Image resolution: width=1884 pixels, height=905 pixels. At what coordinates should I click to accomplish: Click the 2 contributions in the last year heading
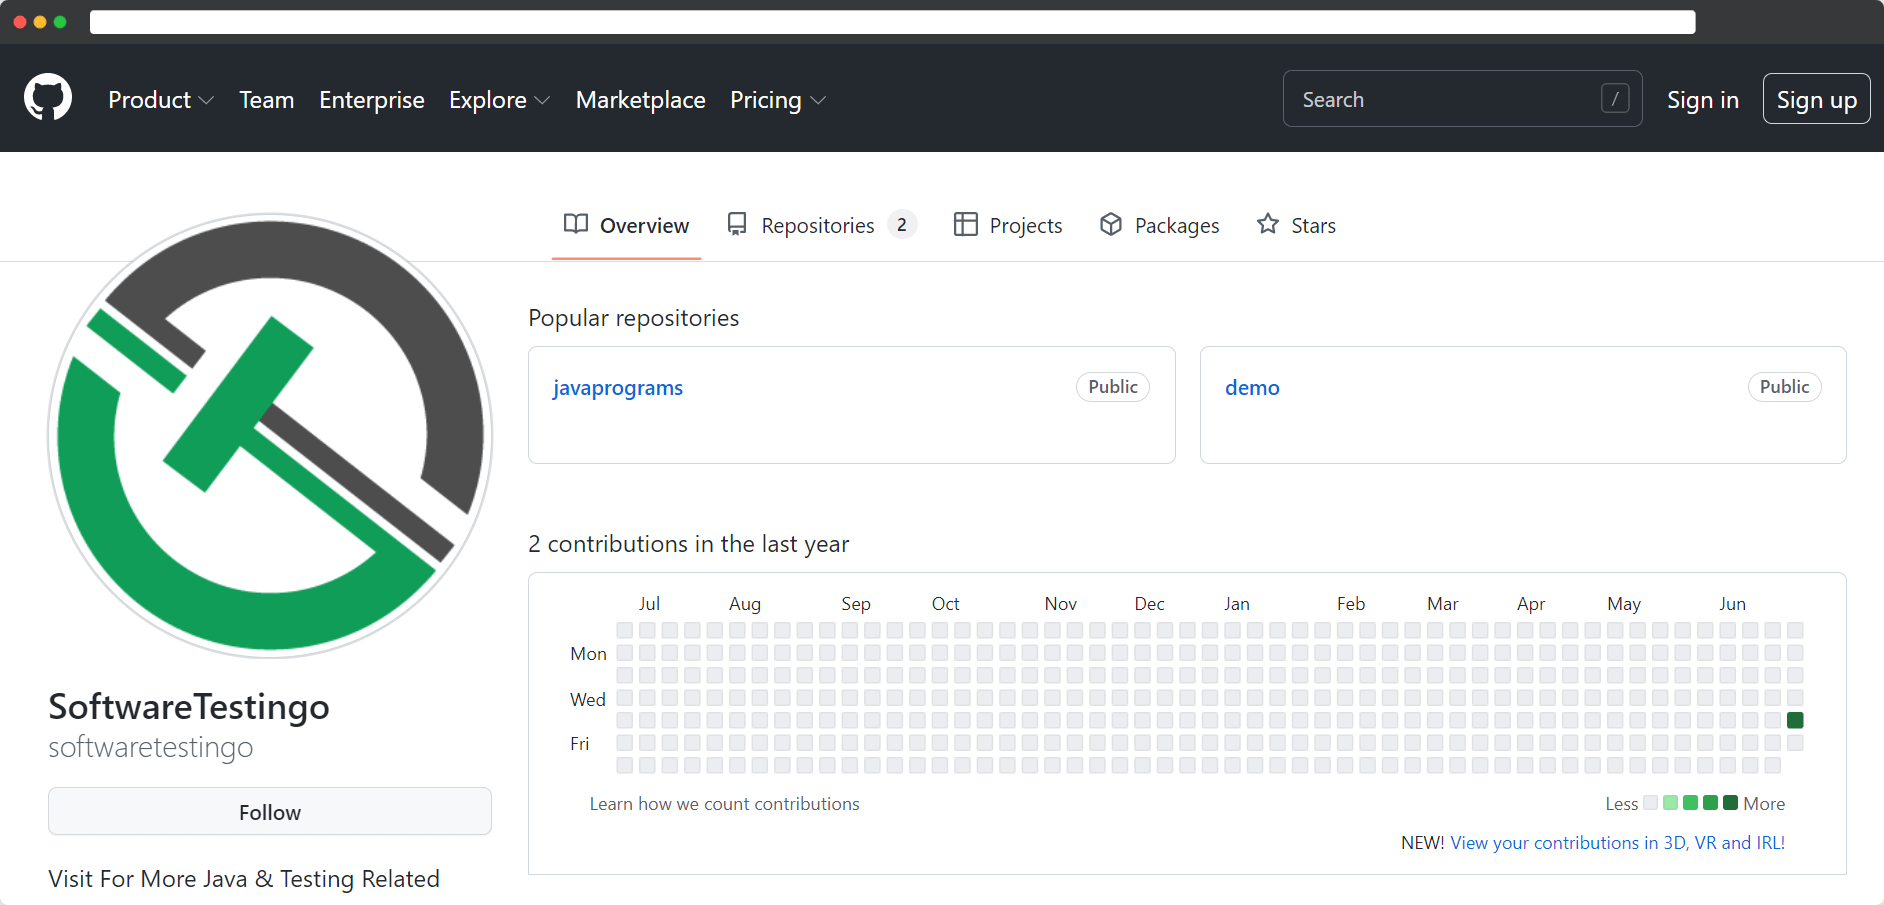[688, 544]
